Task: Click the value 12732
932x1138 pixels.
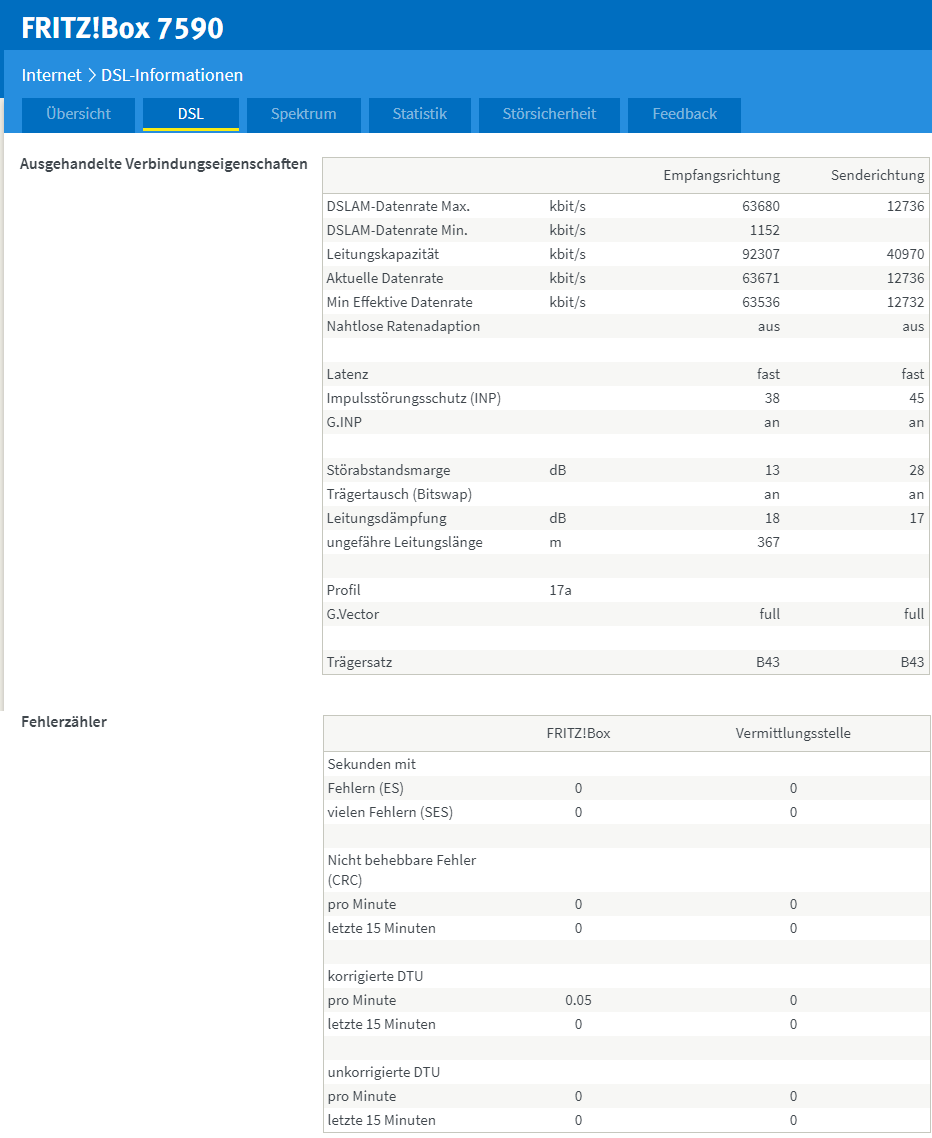Action: (x=905, y=302)
